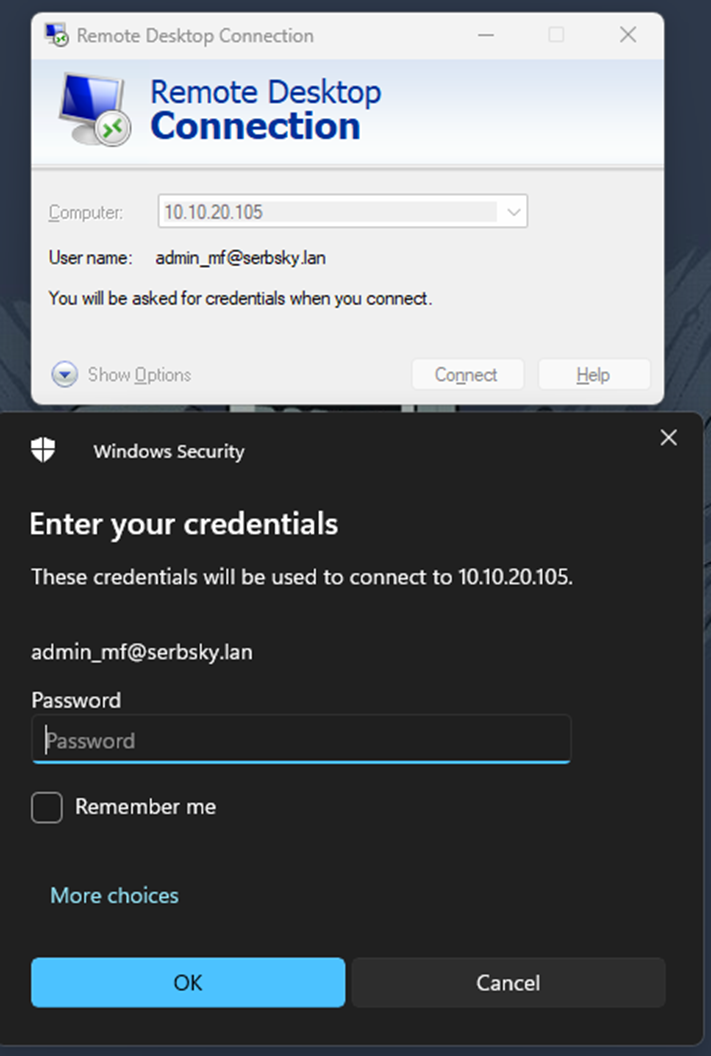
Task: Confirm credentials with the OK button
Action: tap(188, 982)
